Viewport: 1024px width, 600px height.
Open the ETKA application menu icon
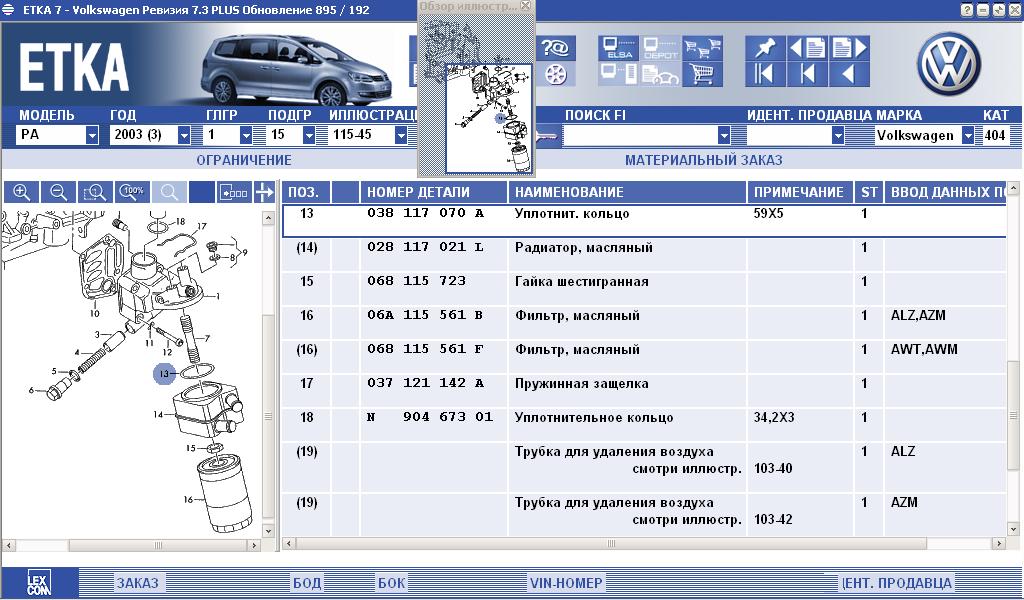[8, 10]
